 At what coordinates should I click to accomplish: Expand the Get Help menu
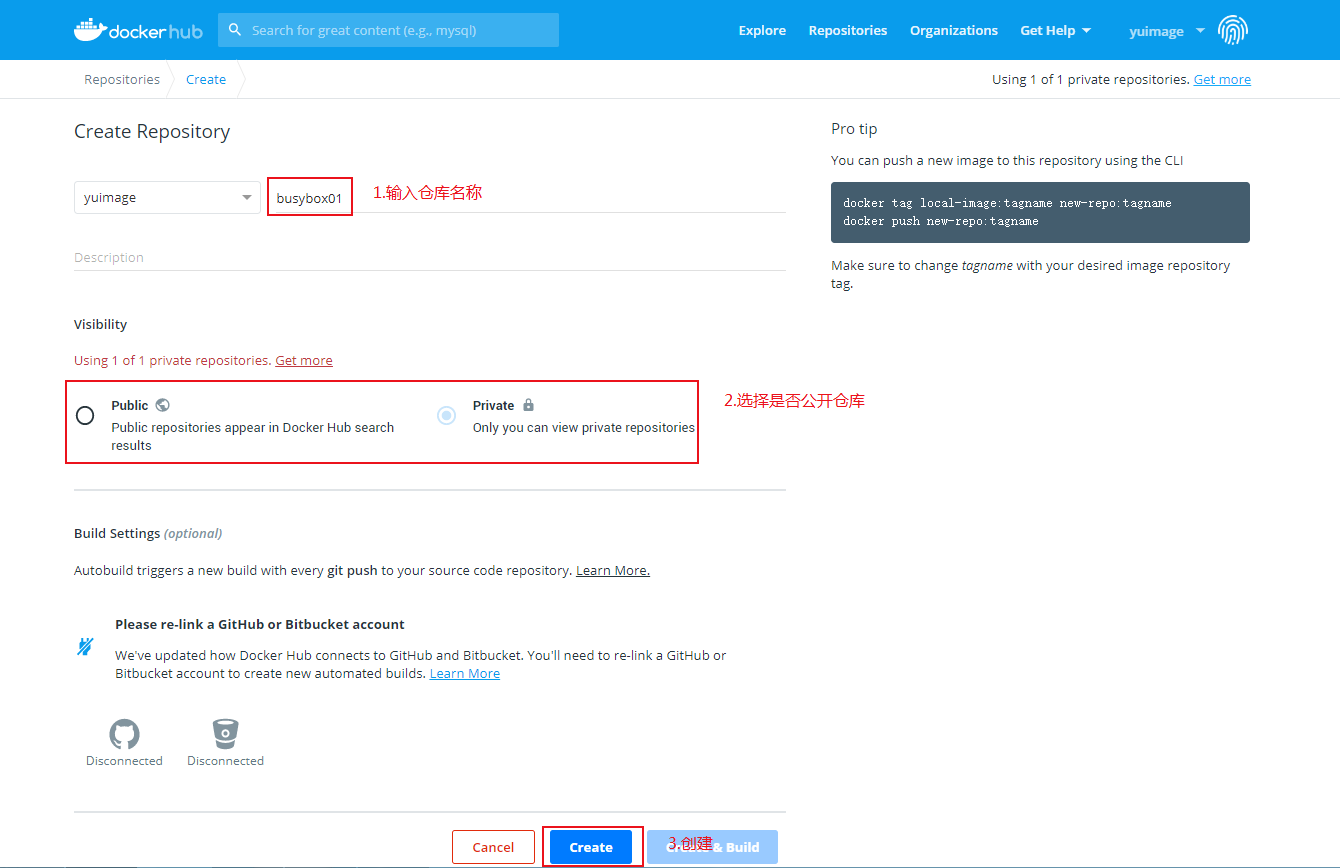1055,31
